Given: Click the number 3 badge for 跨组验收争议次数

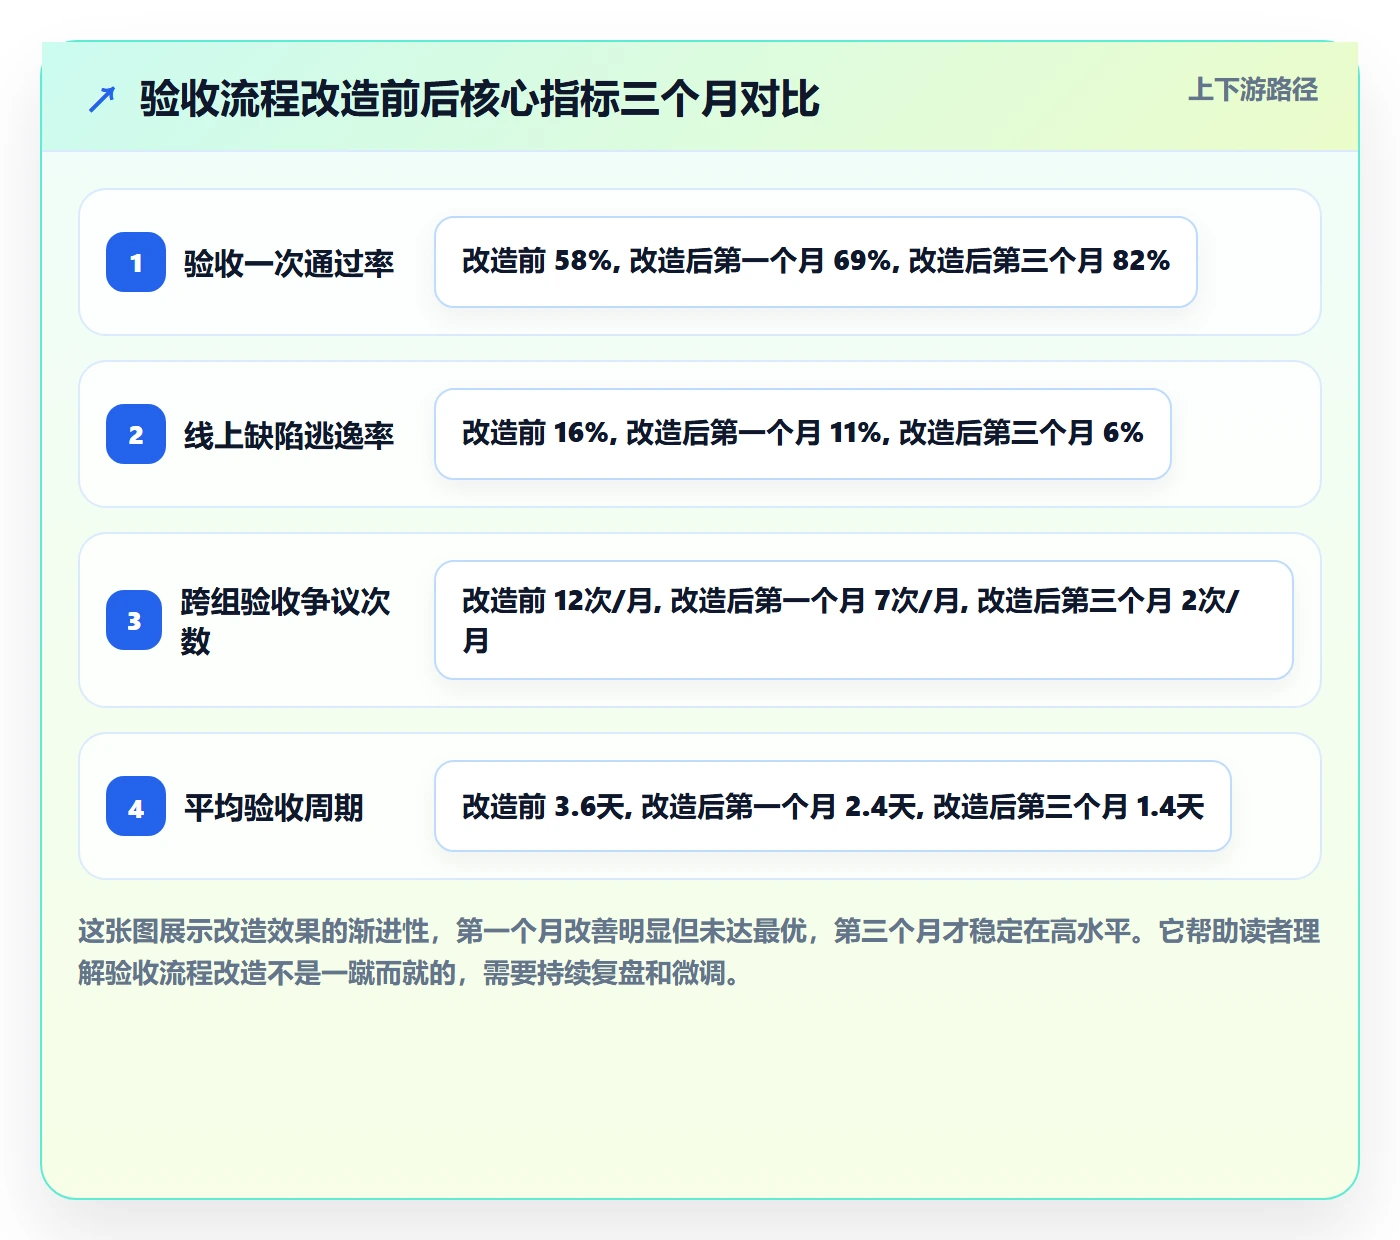Looking at the screenshot, I should tap(134, 620).
